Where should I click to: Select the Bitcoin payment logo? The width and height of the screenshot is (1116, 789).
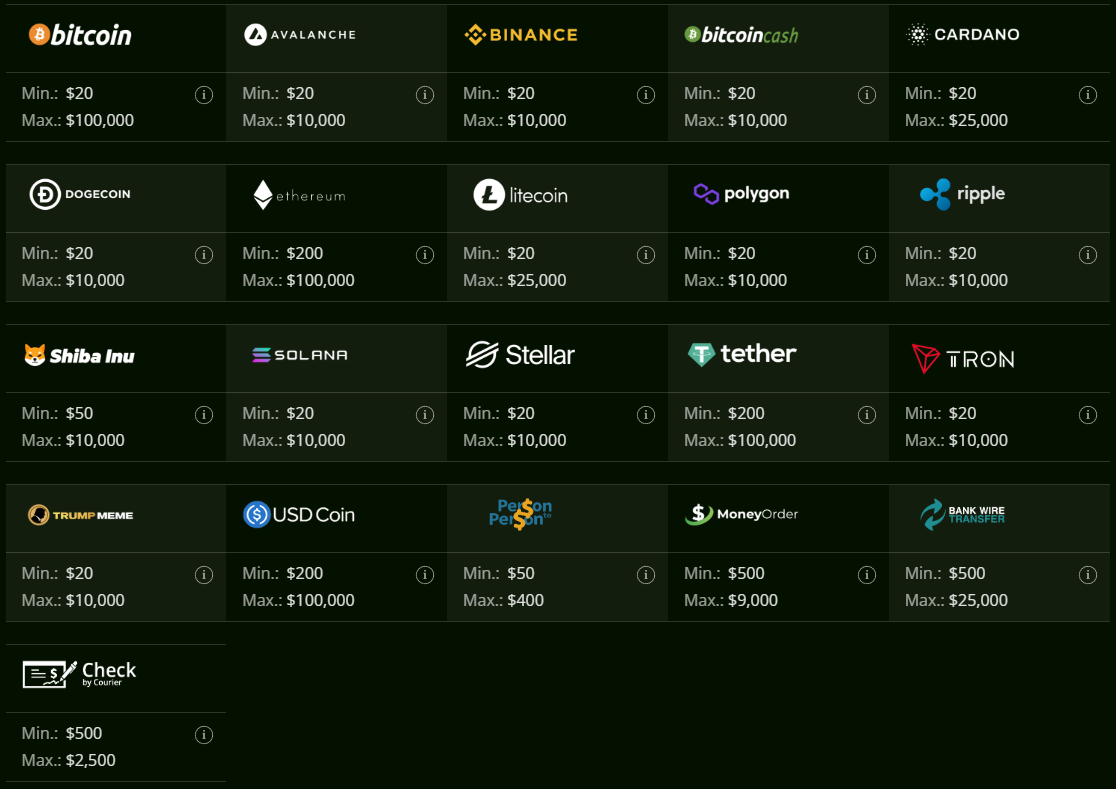[x=80, y=35]
